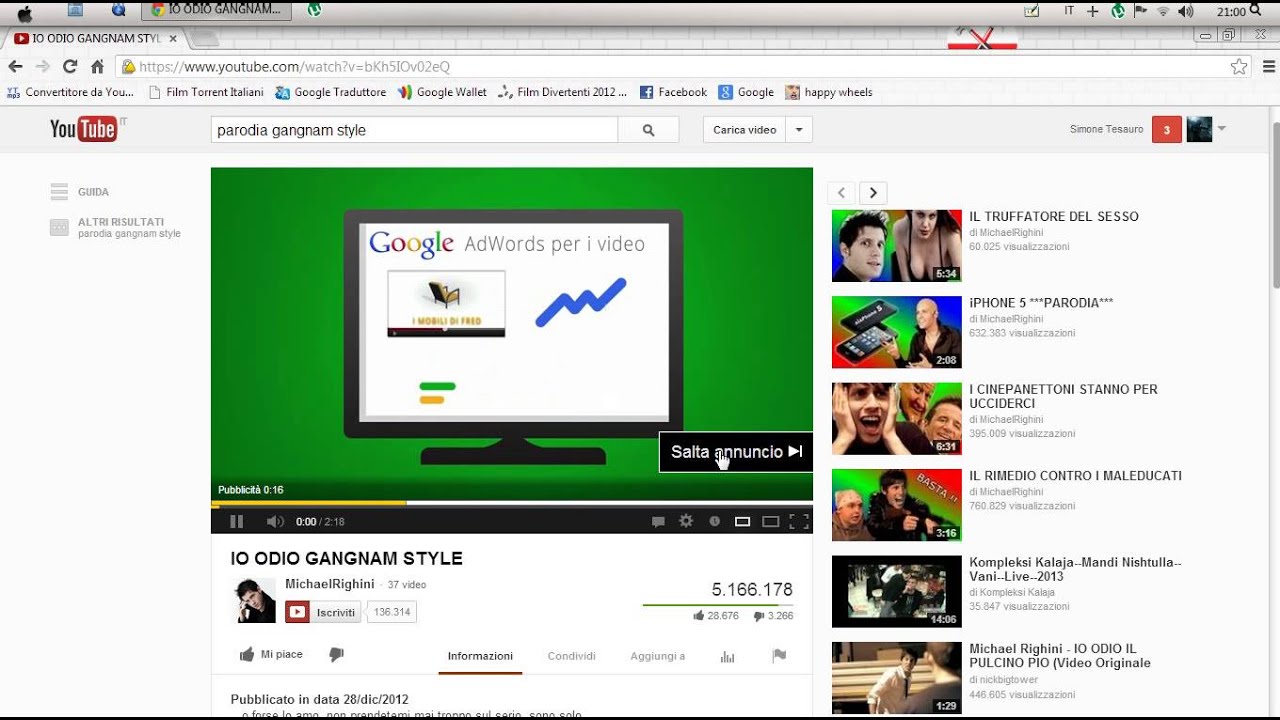Mute the video player volume icon
The height and width of the screenshot is (720, 1280).
(x=275, y=521)
